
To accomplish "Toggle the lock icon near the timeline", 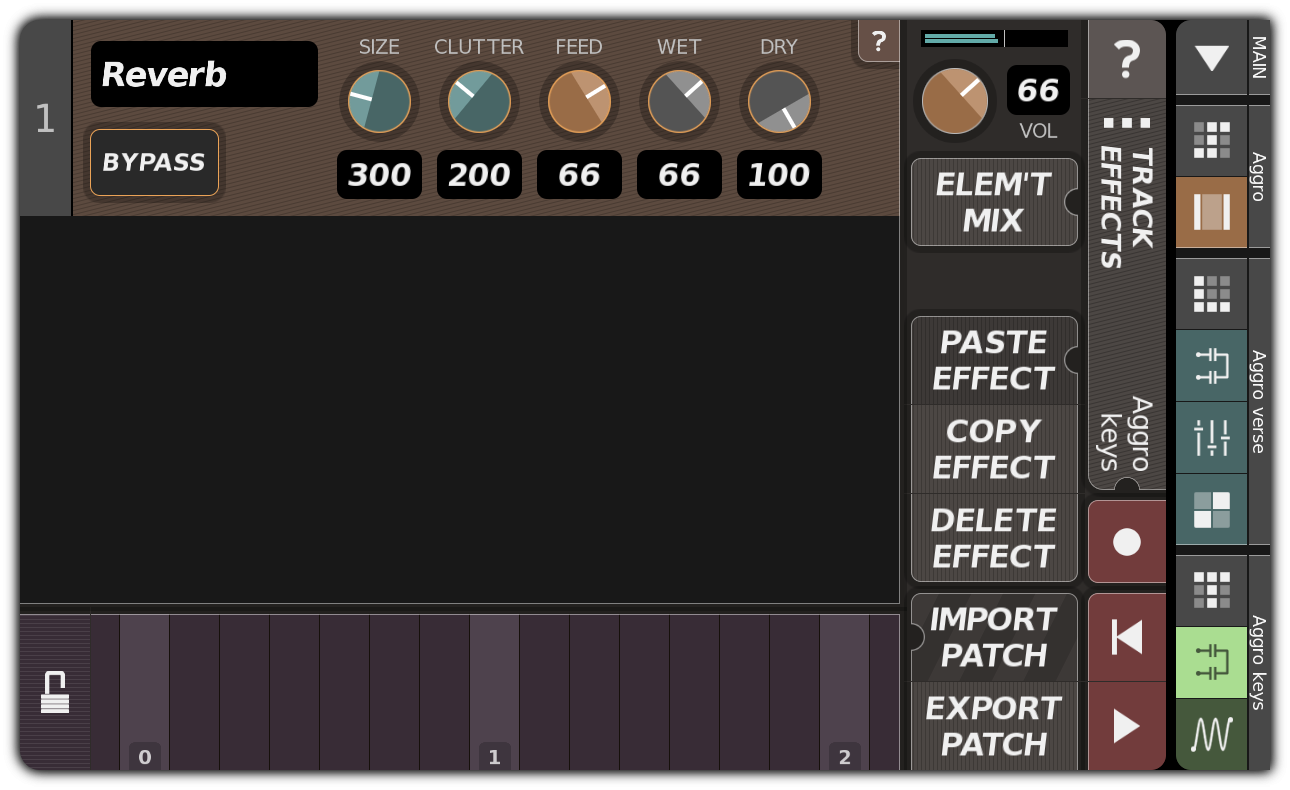I will point(55,690).
